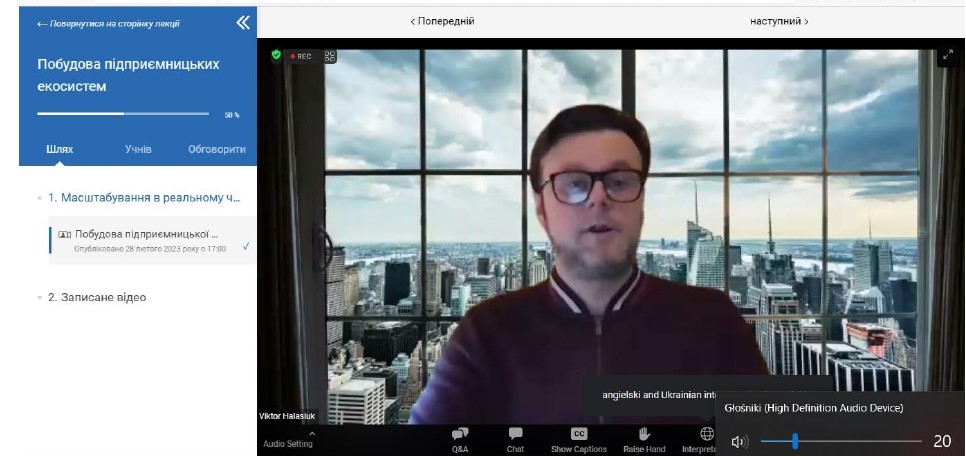Click the completed checkmark on the lesson row
Image resolution: width=966 pixels, height=456 pixels.
click(x=246, y=246)
